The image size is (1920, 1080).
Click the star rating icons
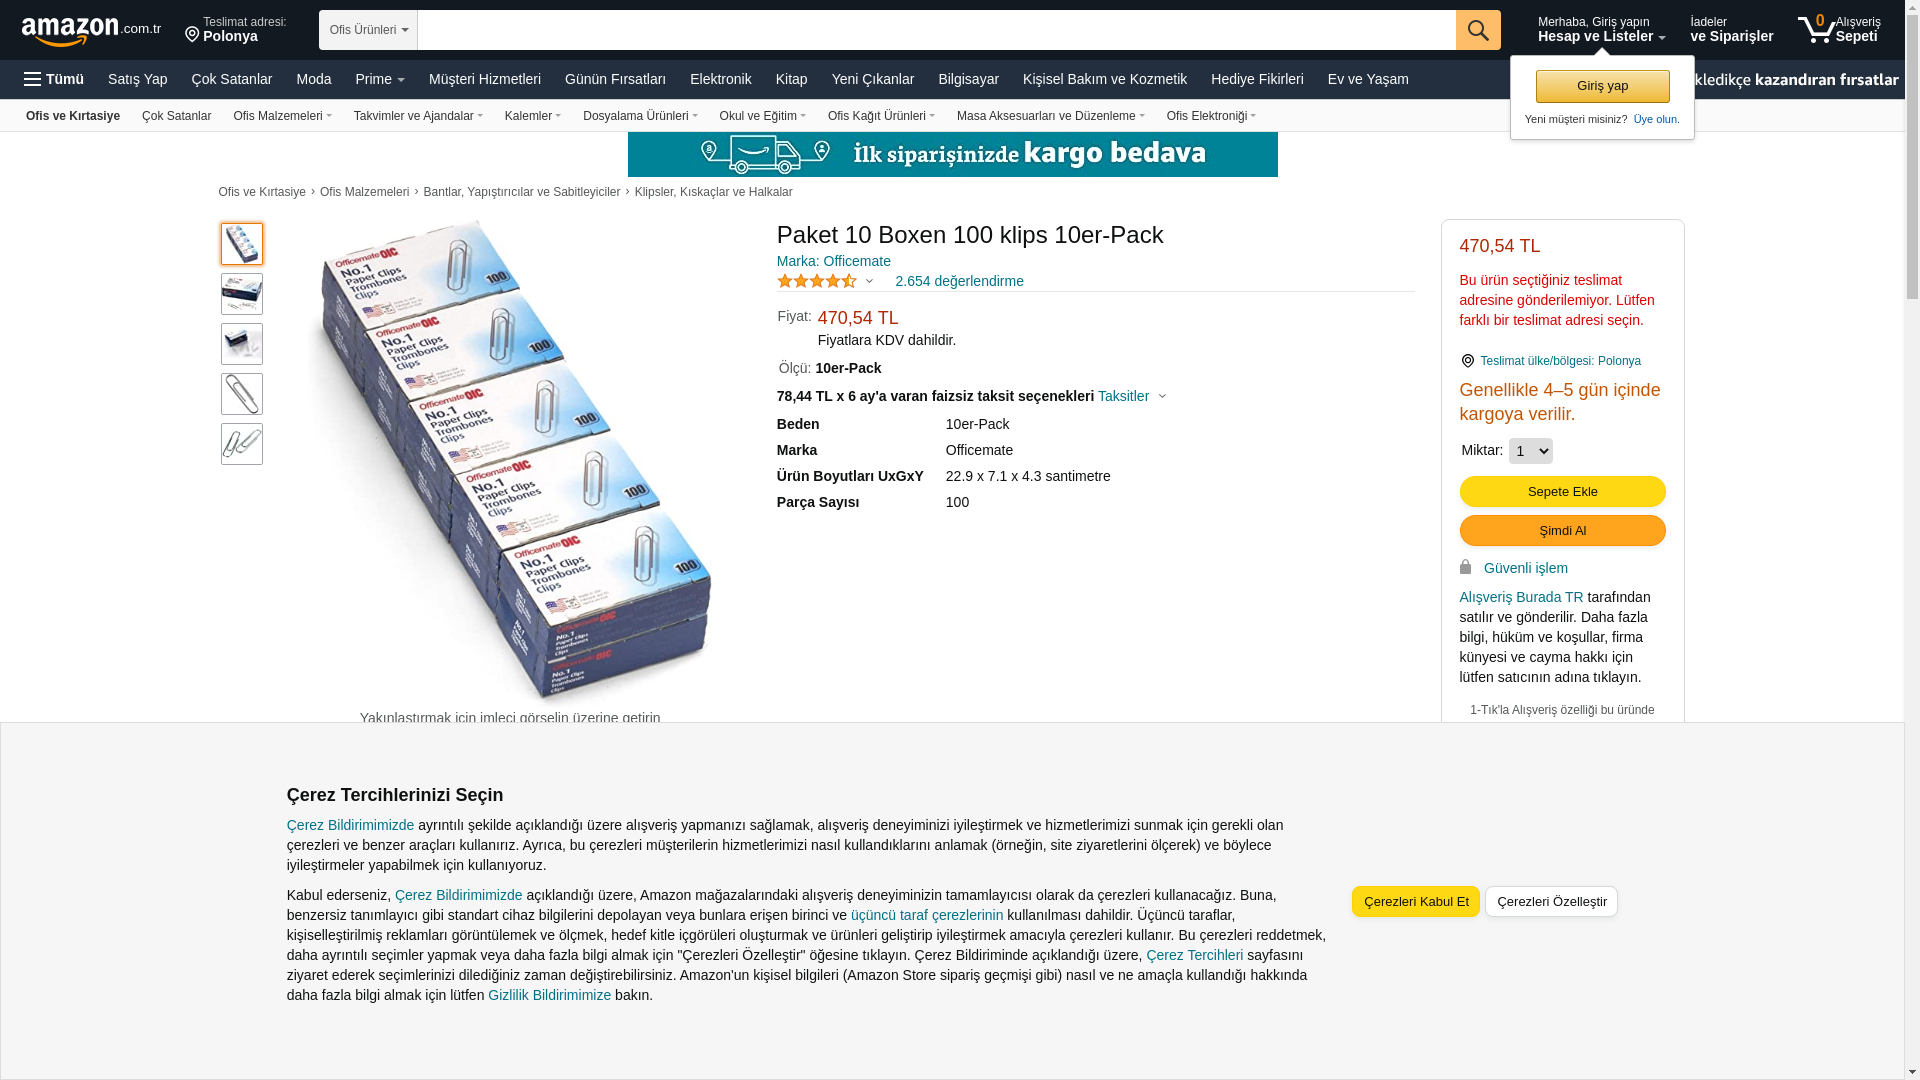pyautogui.click(x=817, y=281)
